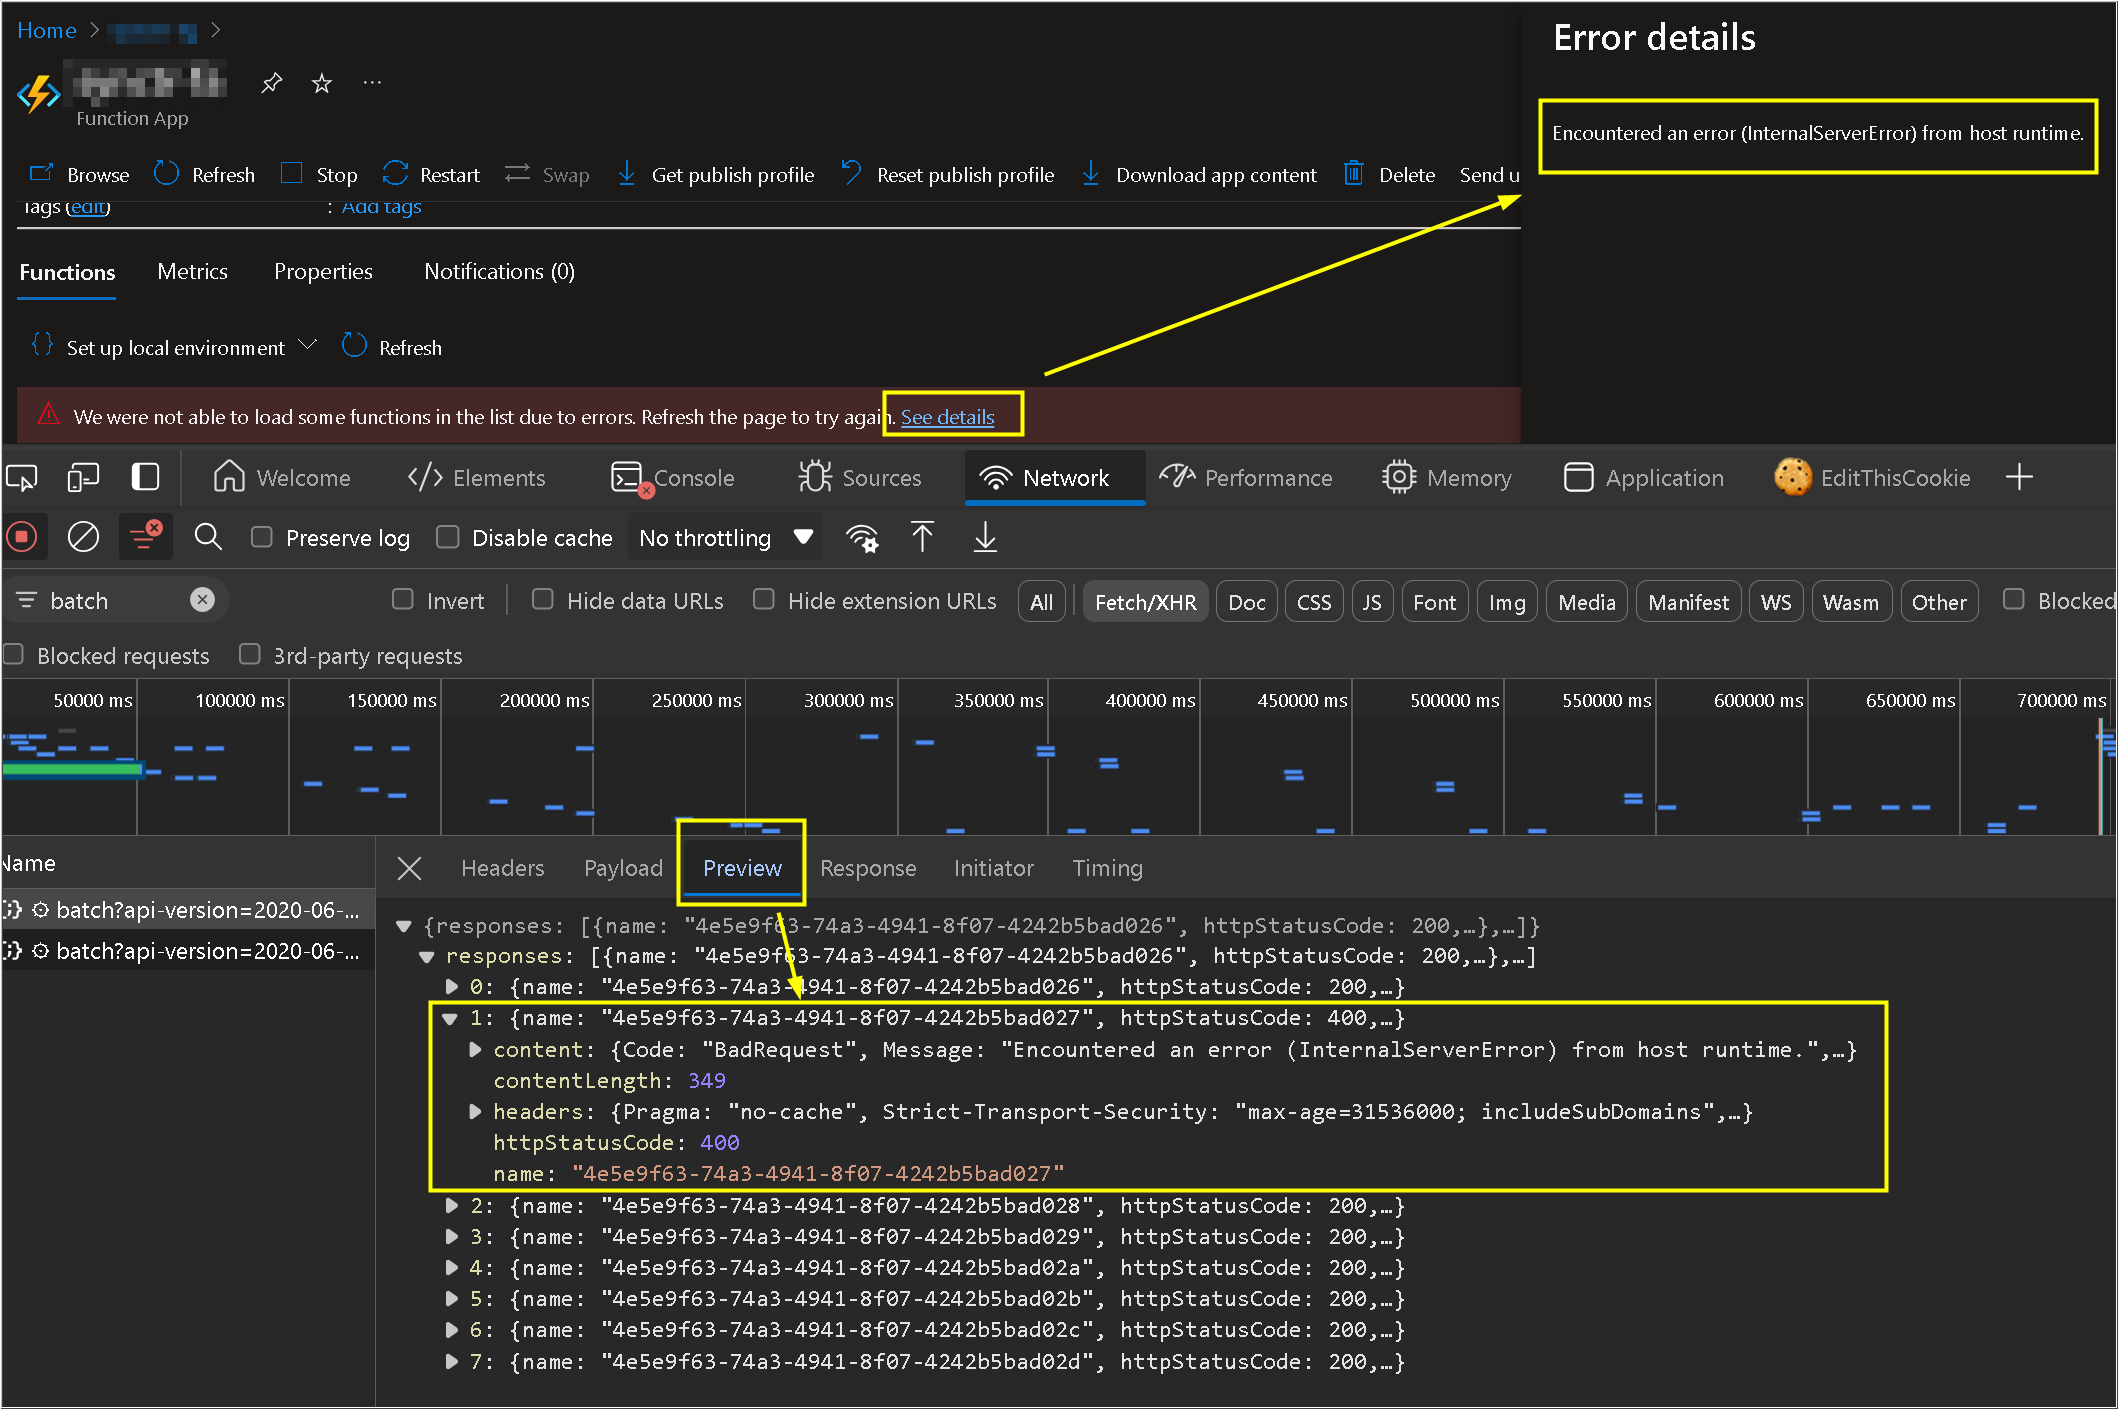Click the record network log icon
Viewport: 2118px width, 1409px height.
click(22, 538)
